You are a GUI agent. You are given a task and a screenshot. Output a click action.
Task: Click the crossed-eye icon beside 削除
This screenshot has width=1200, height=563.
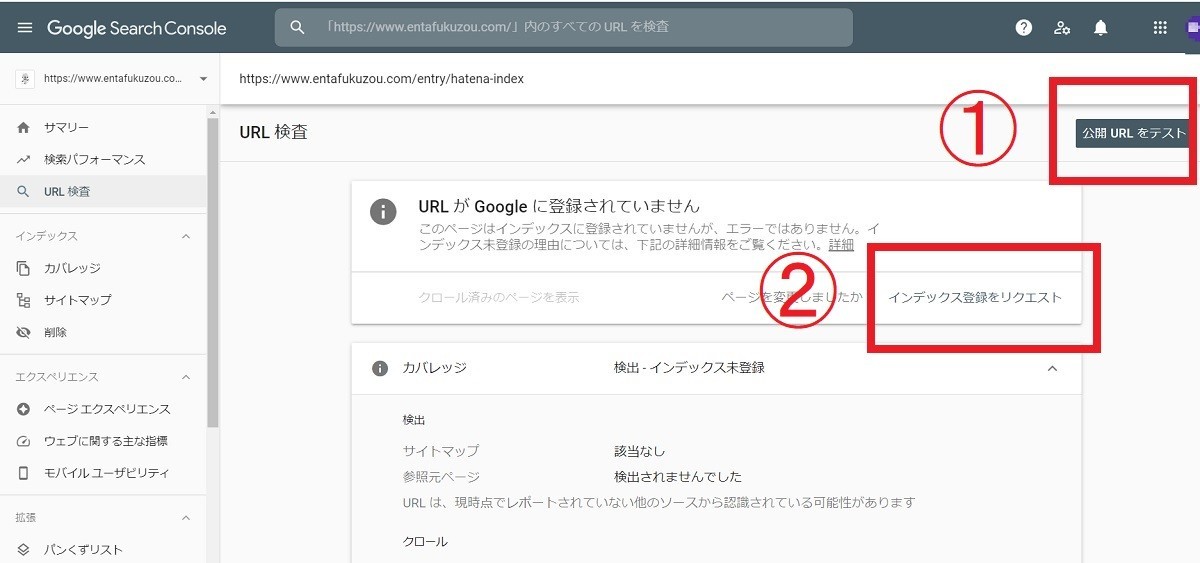point(24,332)
